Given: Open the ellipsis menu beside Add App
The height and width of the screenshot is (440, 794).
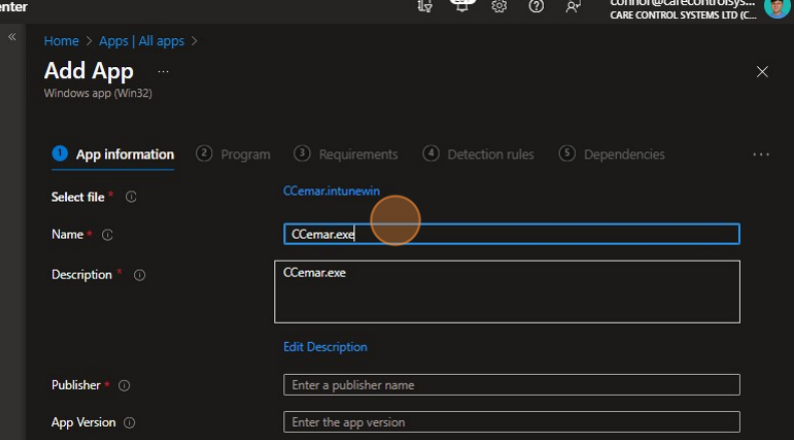Looking at the screenshot, I should (163, 72).
